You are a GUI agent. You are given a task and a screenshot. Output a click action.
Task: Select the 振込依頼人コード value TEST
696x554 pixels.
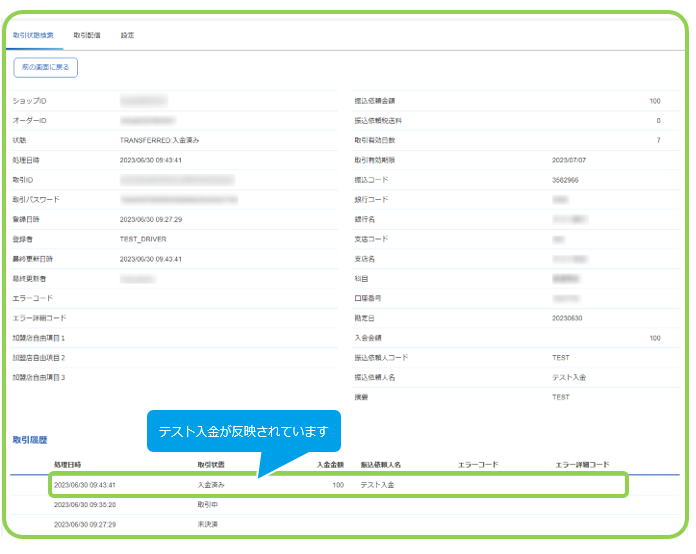point(561,358)
